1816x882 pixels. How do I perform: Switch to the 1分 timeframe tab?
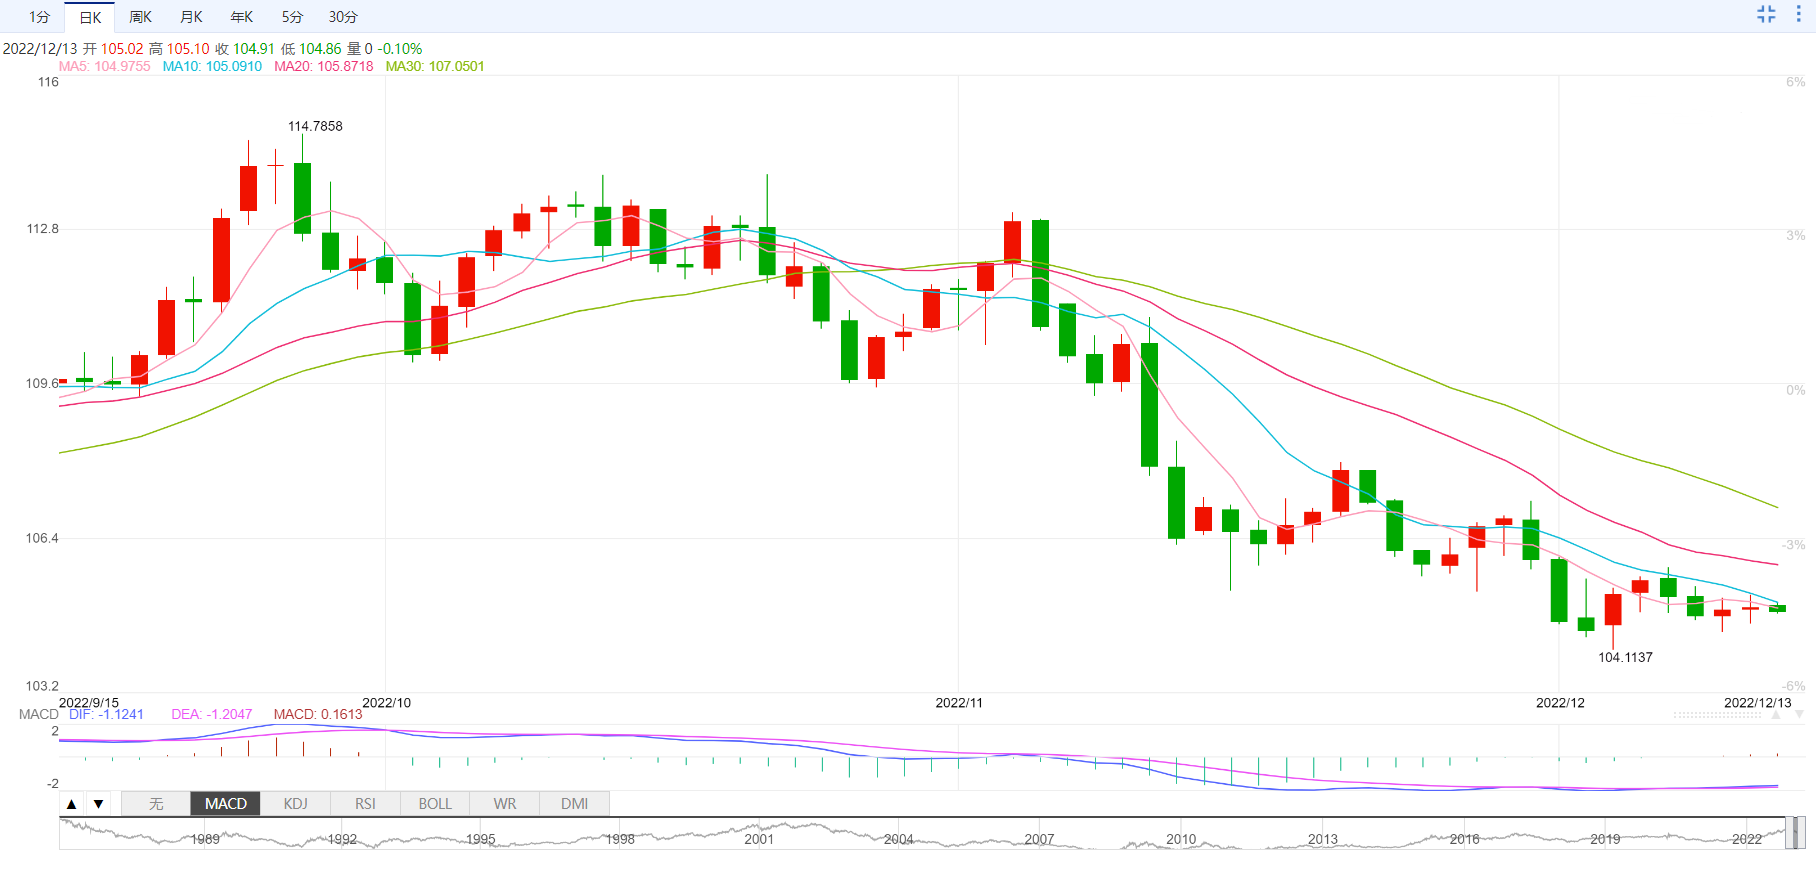pos(39,17)
